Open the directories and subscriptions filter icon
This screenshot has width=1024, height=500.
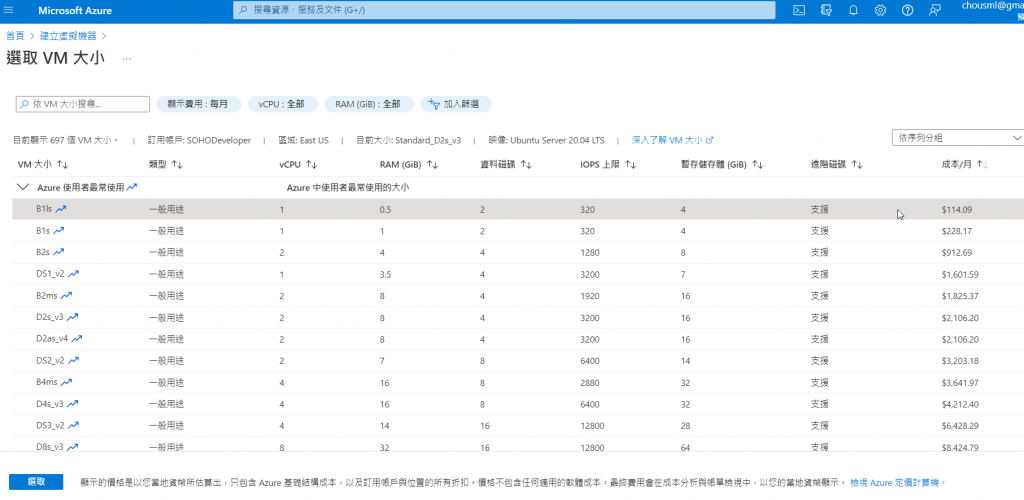tap(826, 10)
